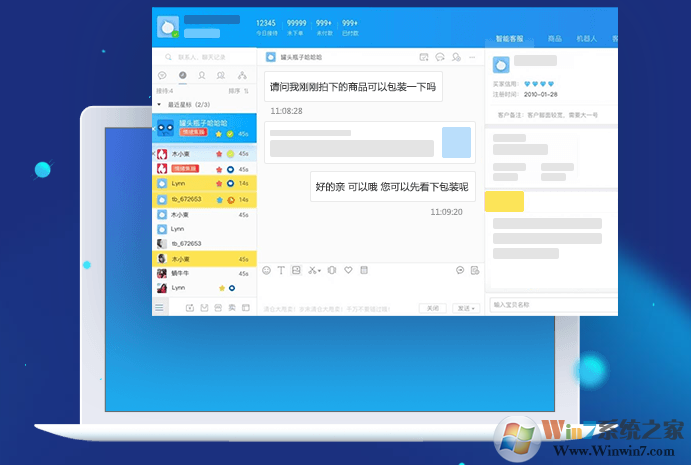This screenshot has height=465, width=691.
Task: Click the insert image icon in chat toolbar
Action: (x=296, y=270)
